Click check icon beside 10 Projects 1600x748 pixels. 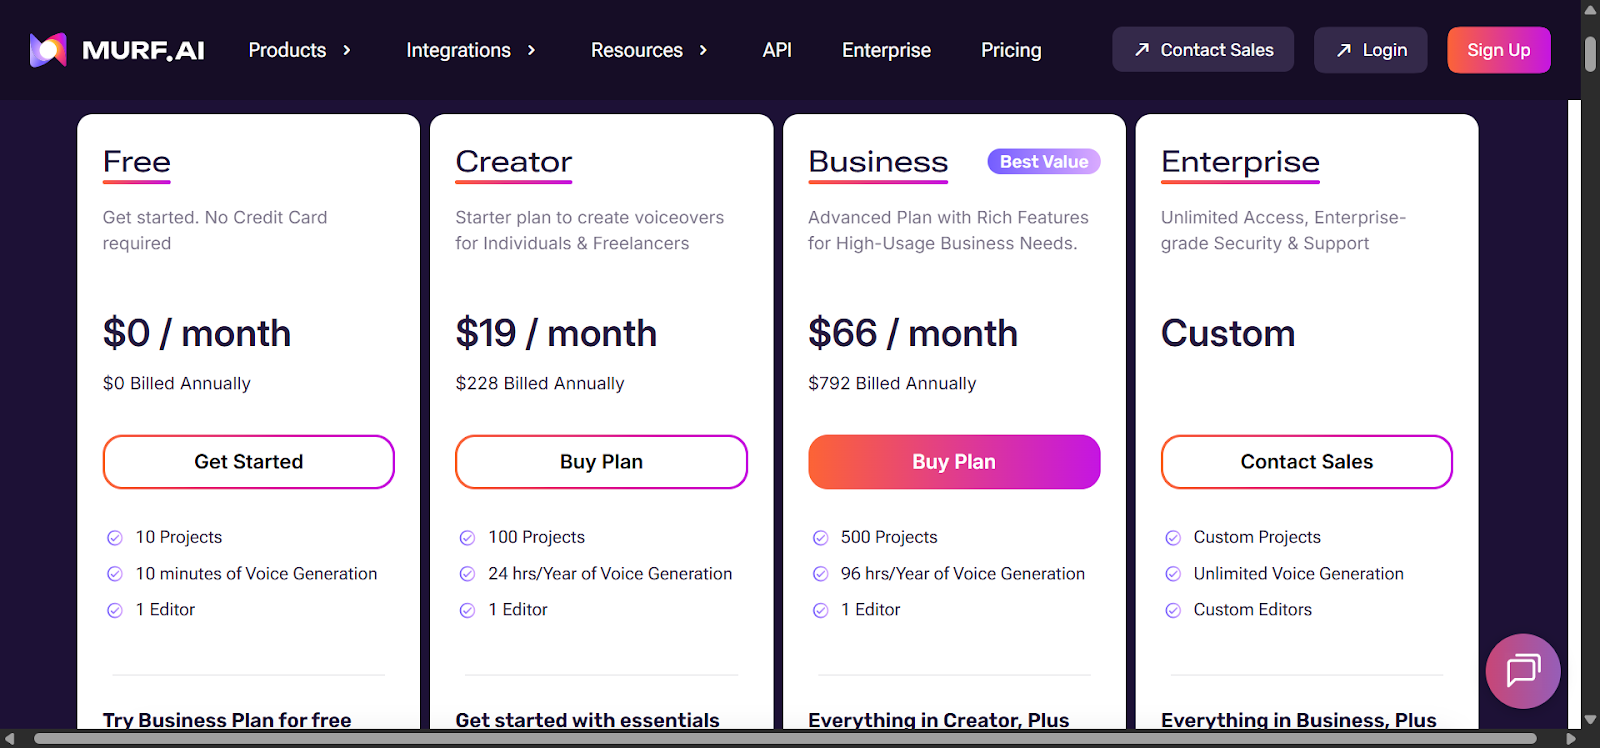point(115,538)
